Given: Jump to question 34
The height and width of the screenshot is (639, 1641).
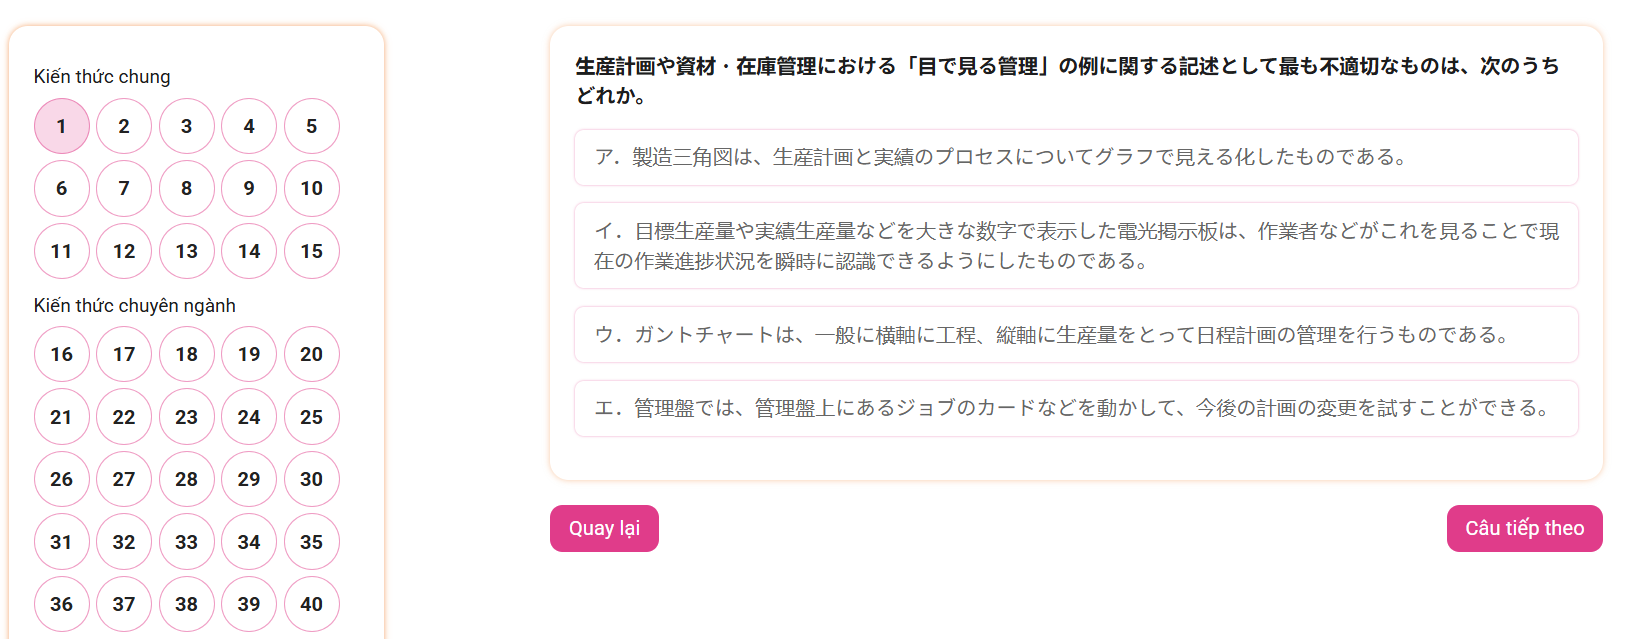Looking at the screenshot, I should click(249, 542).
